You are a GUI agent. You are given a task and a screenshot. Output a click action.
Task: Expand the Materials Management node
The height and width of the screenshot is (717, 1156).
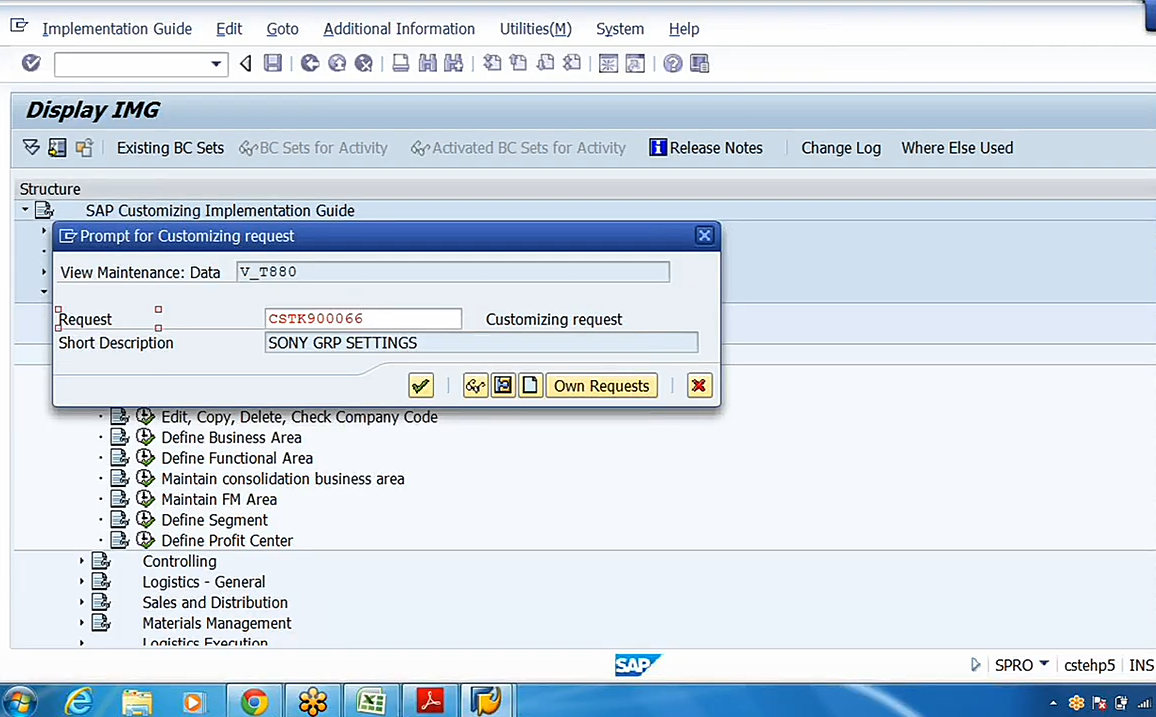[82, 623]
